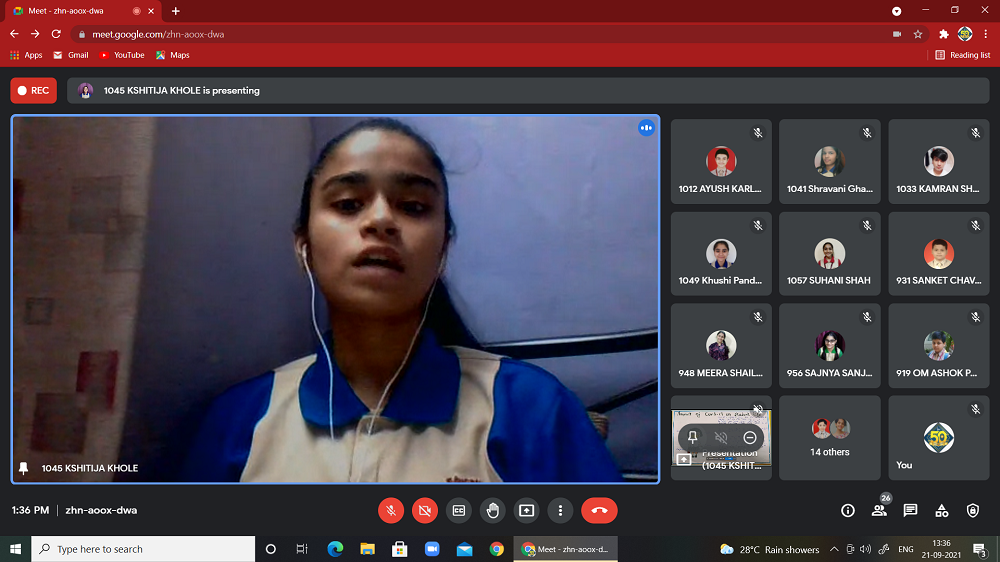Viewport: 1000px width, 562px height.
Task: Click the Windows taskbar search box
Action: click(143, 549)
